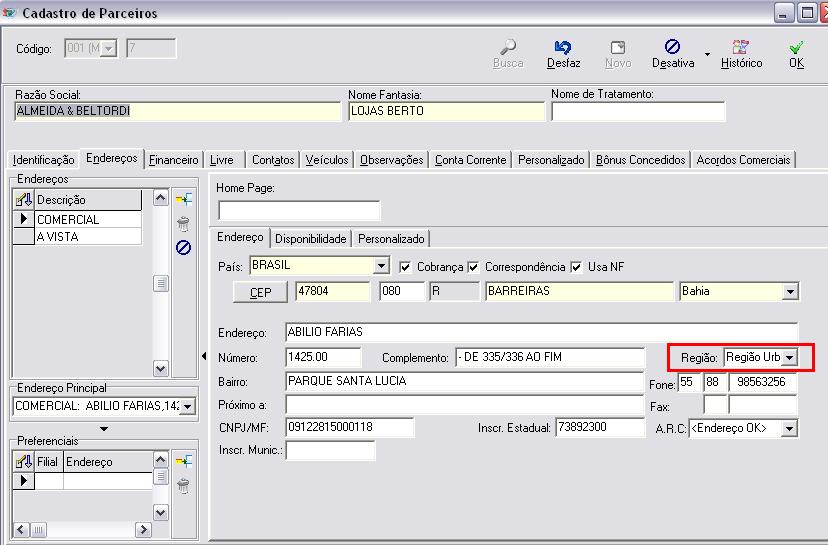Viewport: 828px width, 545px height.
Task: Toggle the Usa NF checkbox
Action: (577, 267)
